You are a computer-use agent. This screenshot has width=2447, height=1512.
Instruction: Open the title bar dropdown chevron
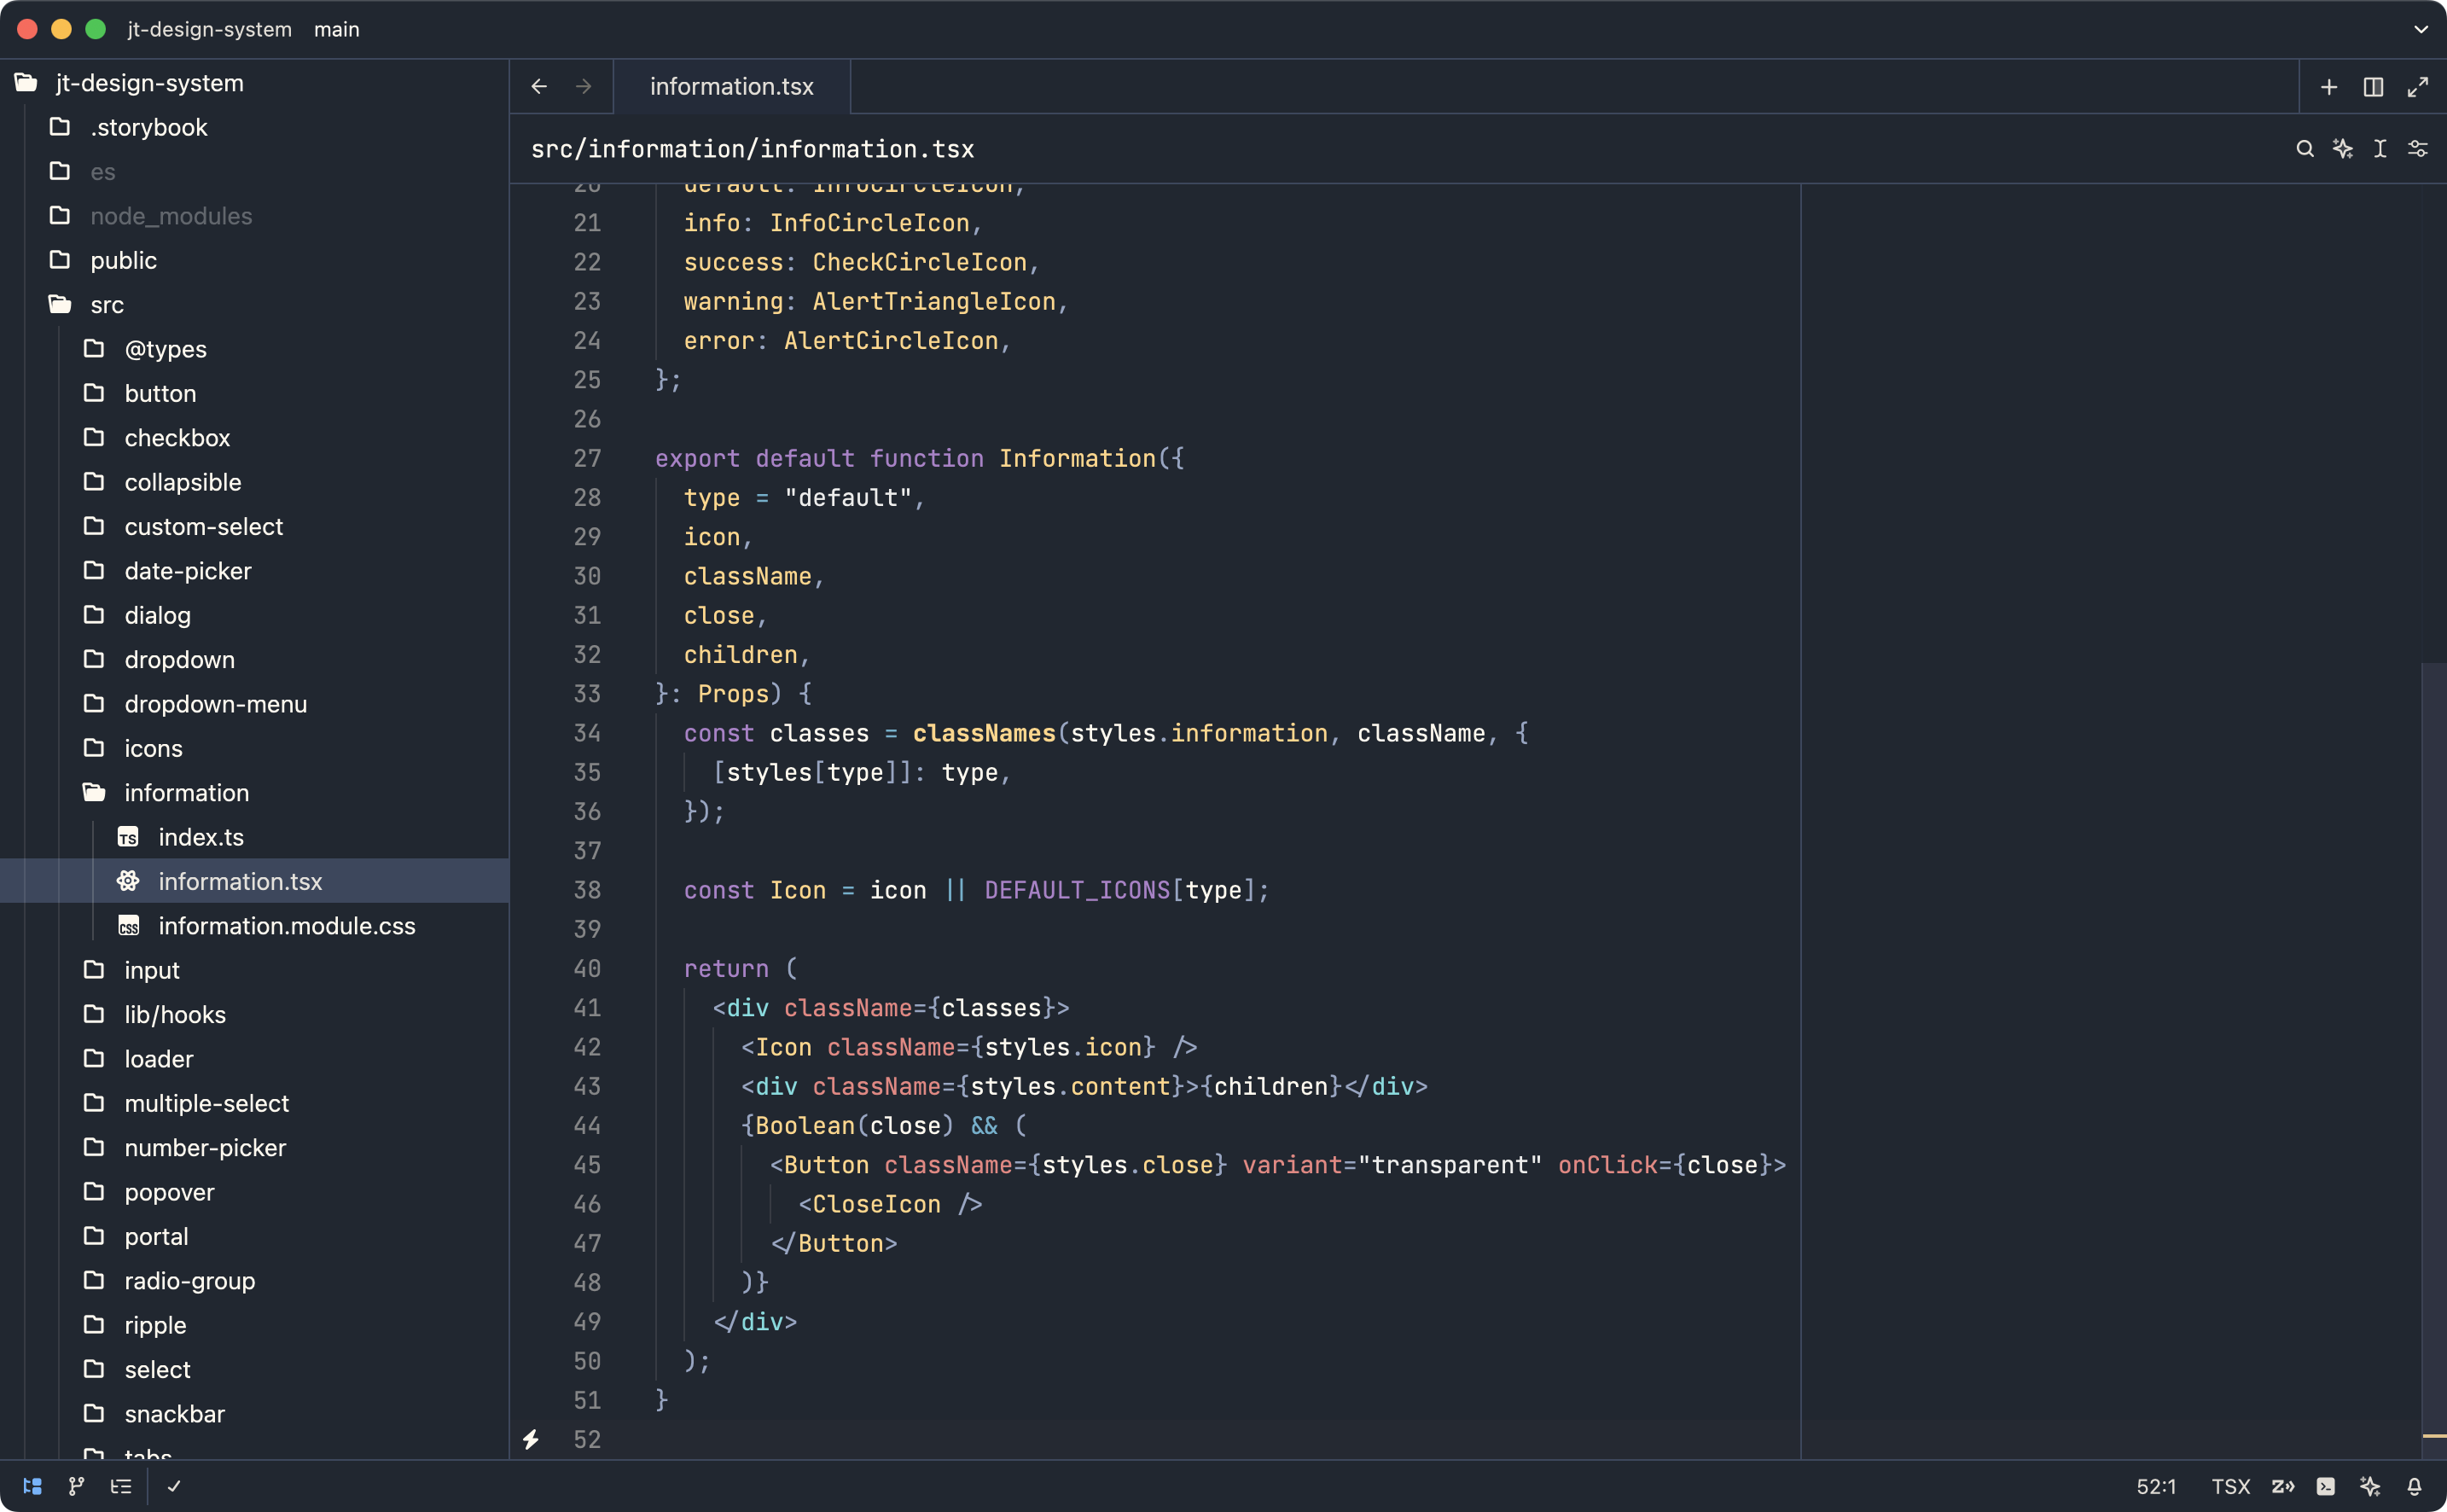(x=2421, y=29)
